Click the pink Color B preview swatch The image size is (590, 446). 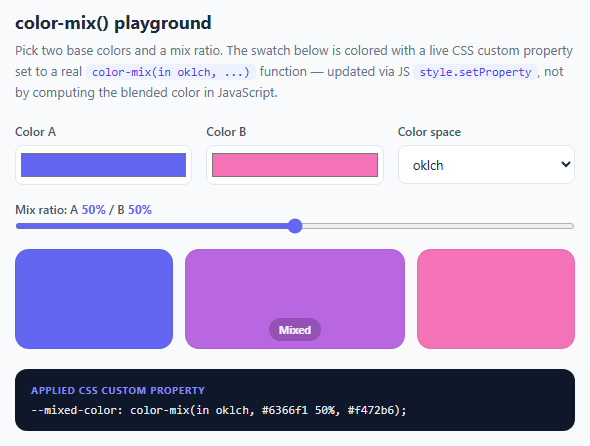(x=496, y=299)
